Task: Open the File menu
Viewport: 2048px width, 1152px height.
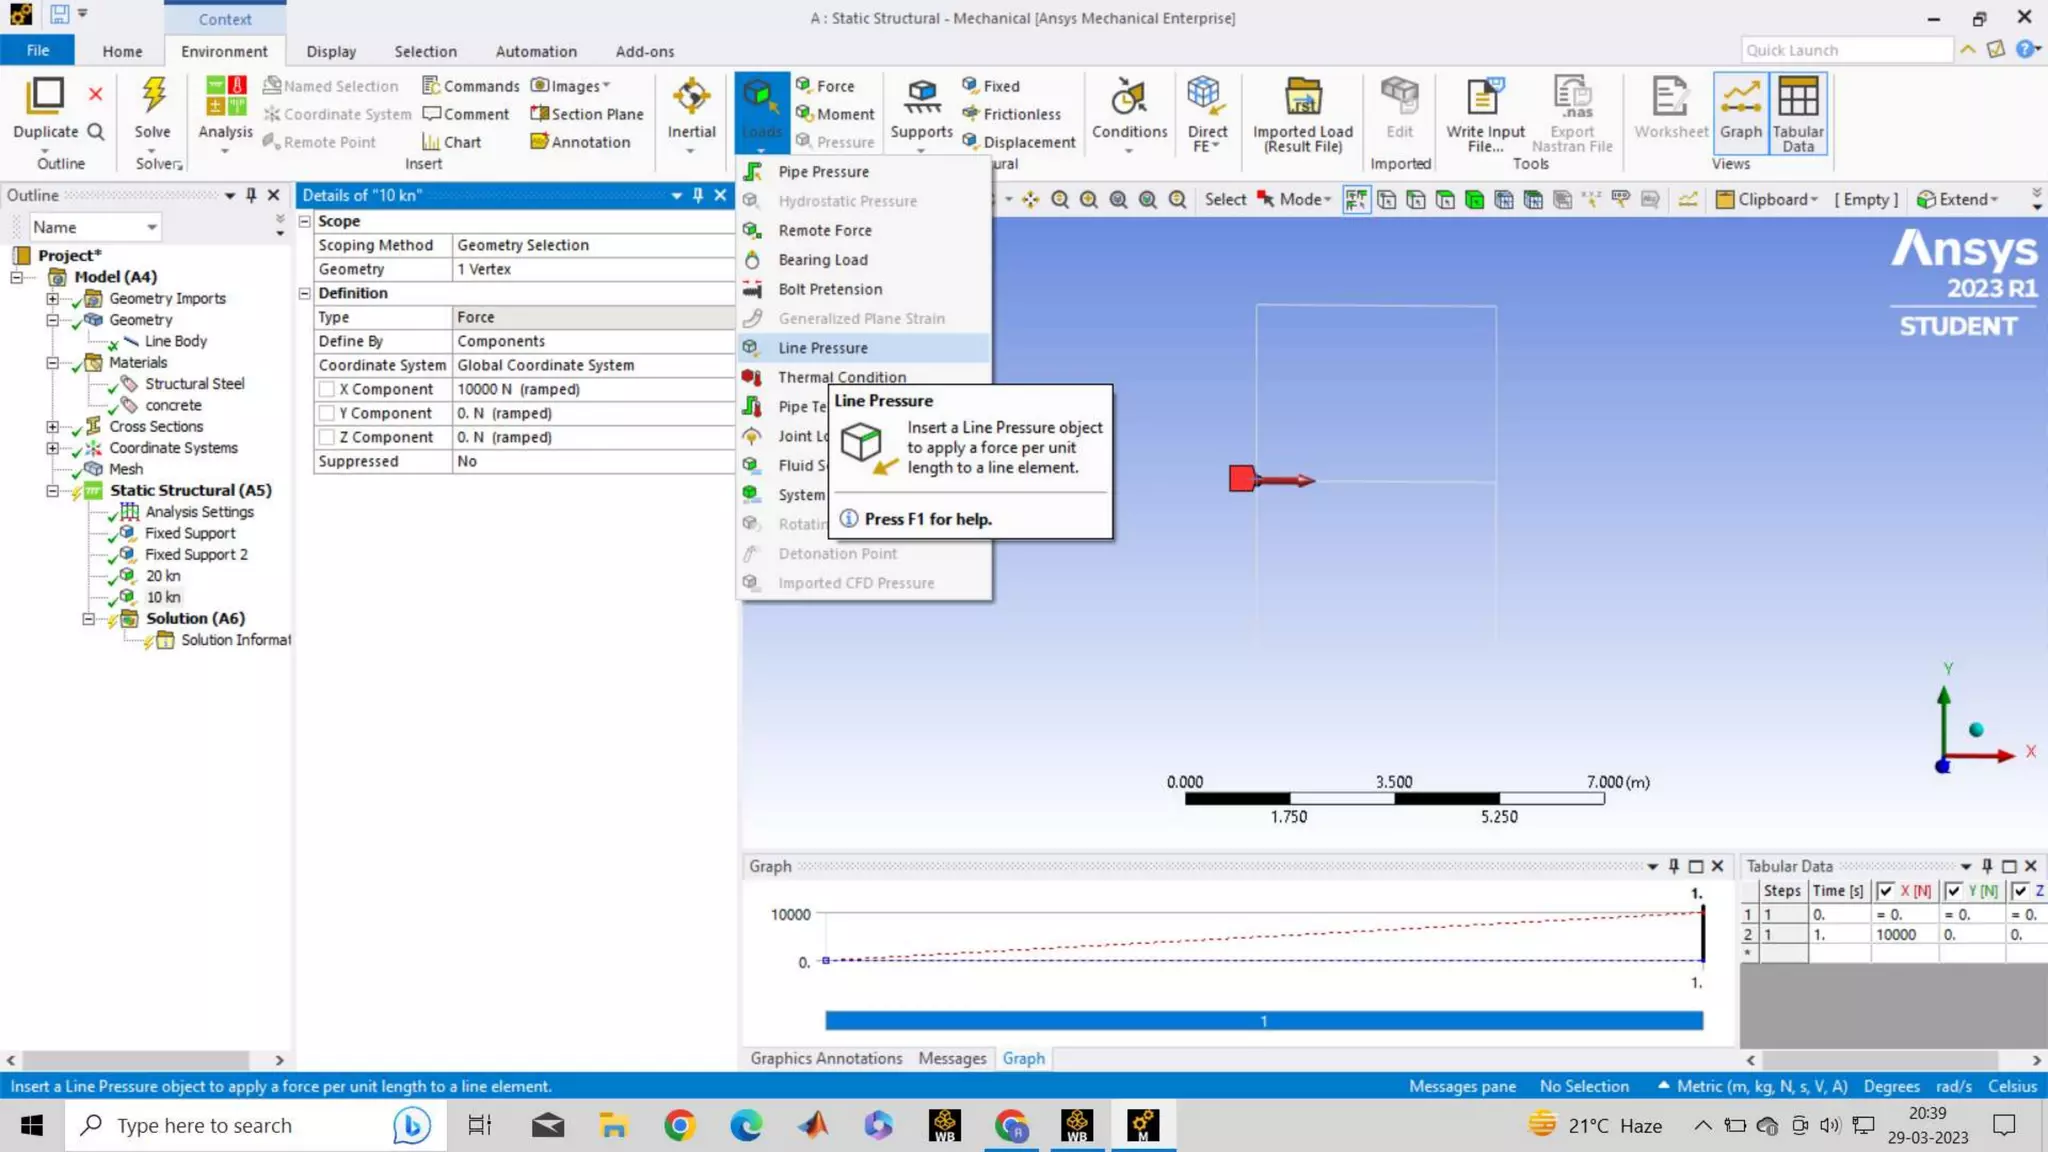Action: 37,50
